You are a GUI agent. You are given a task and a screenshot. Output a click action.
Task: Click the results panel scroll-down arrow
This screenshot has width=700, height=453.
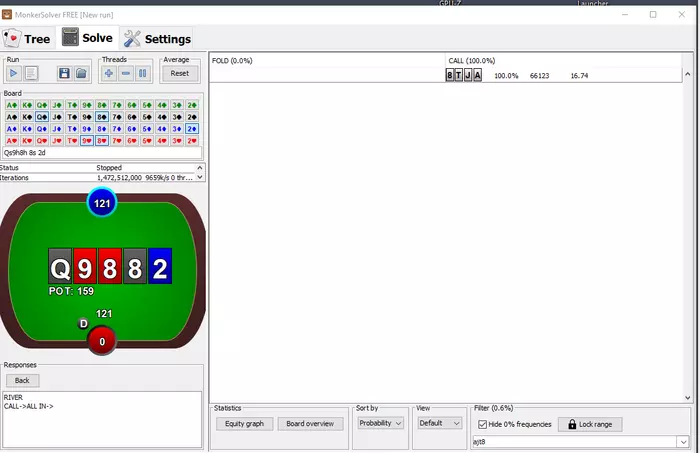click(x=688, y=398)
